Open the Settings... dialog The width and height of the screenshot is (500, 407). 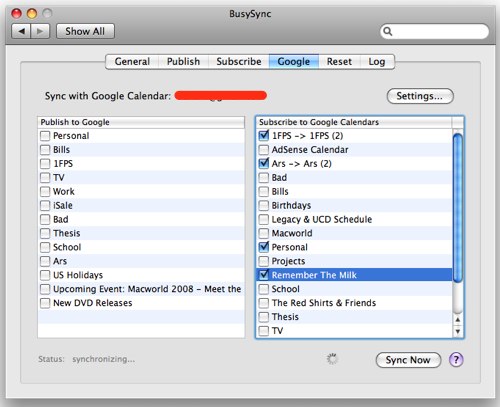pyautogui.click(x=420, y=96)
